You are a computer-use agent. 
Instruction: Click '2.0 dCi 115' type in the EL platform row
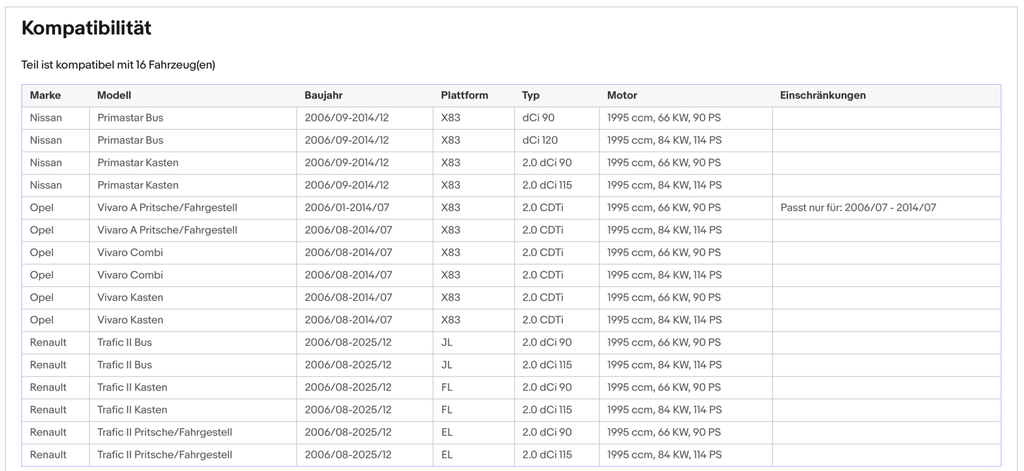coord(547,454)
